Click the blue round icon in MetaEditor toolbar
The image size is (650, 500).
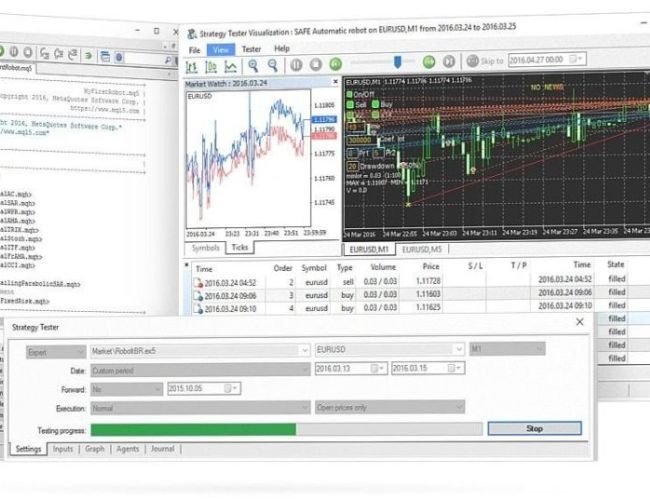point(119,57)
